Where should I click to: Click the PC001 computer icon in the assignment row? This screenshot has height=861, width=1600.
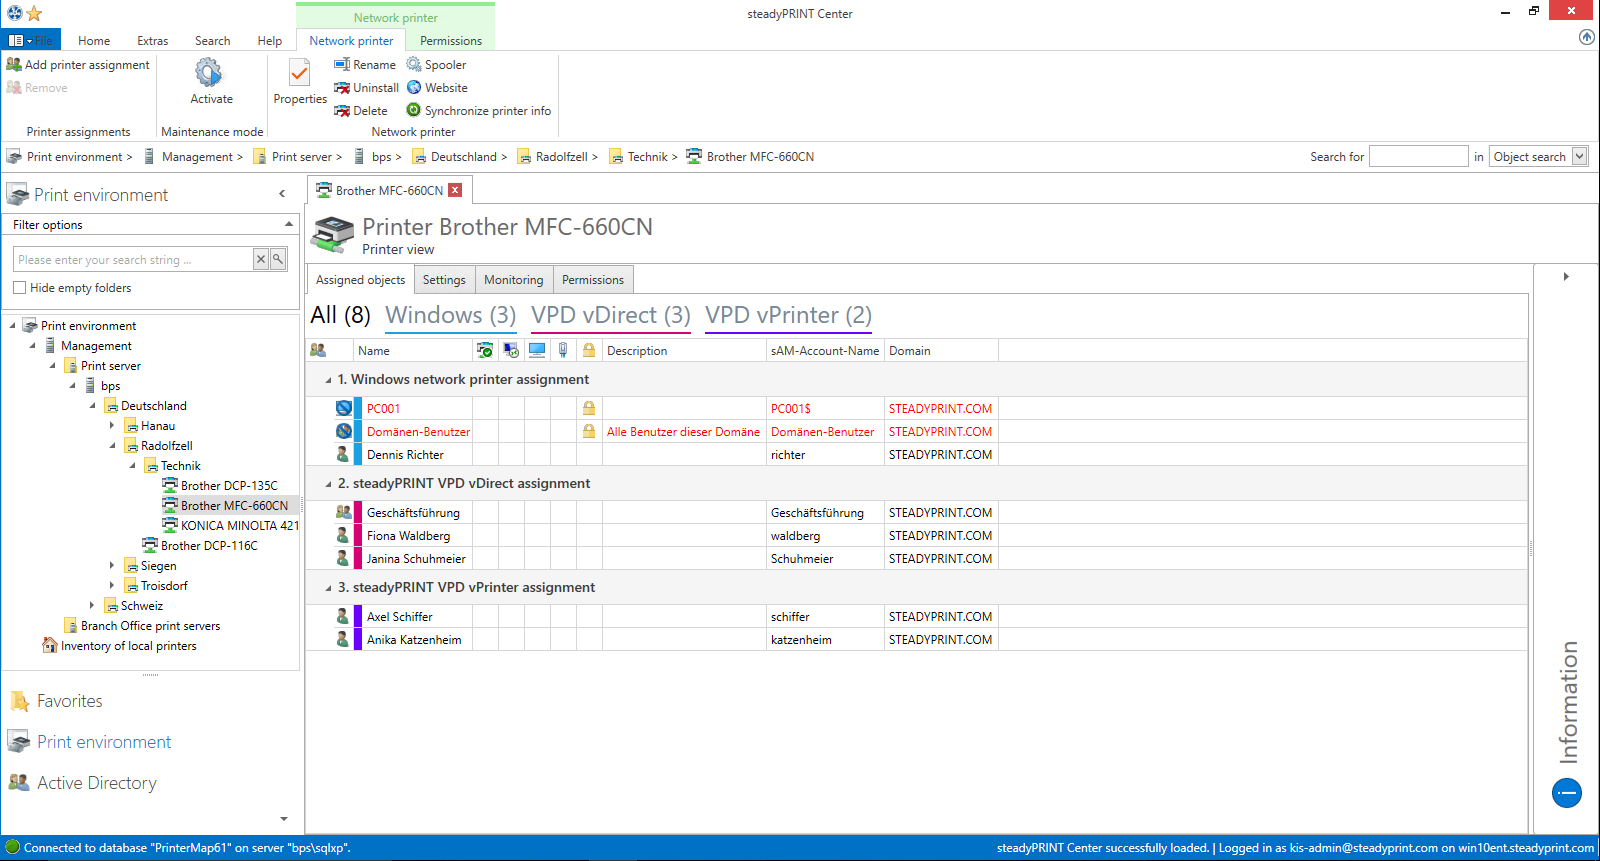click(x=344, y=408)
